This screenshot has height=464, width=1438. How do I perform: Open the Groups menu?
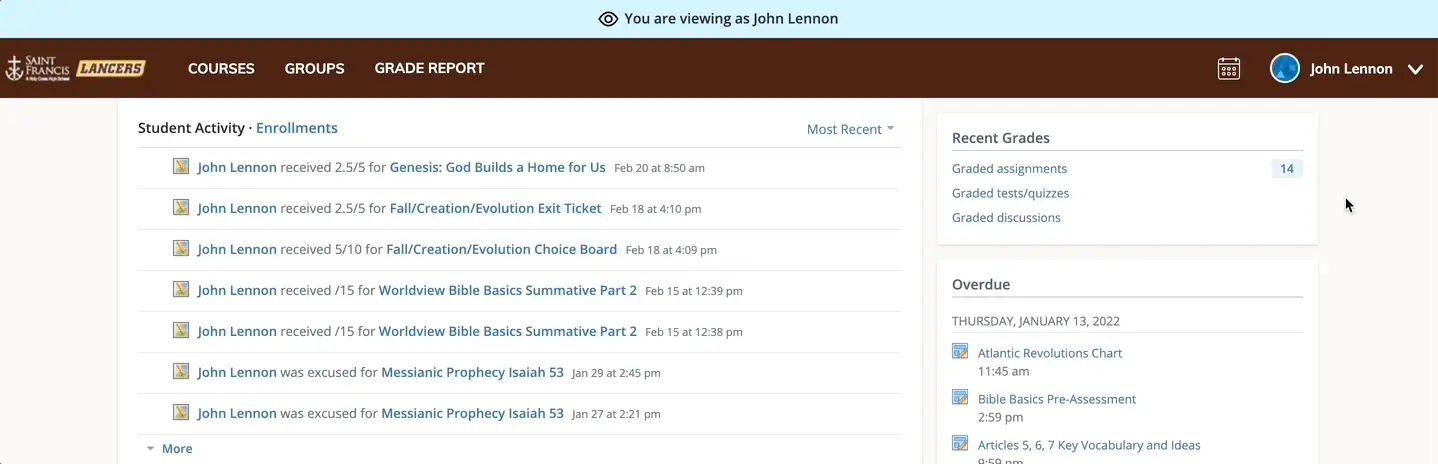click(x=314, y=69)
